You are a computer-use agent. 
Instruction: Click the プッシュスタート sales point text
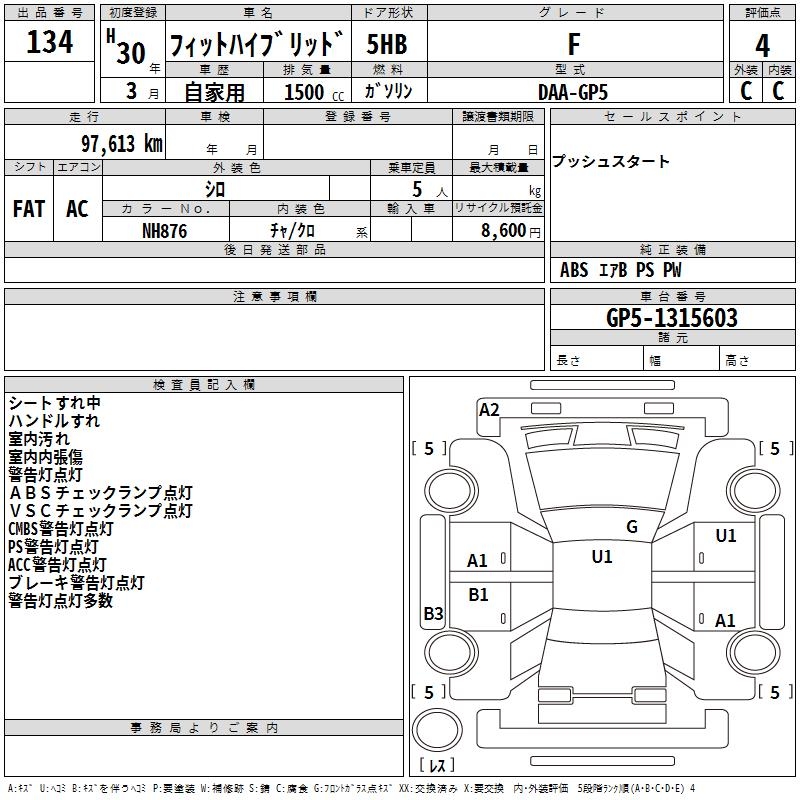click(x=611, y=162)
